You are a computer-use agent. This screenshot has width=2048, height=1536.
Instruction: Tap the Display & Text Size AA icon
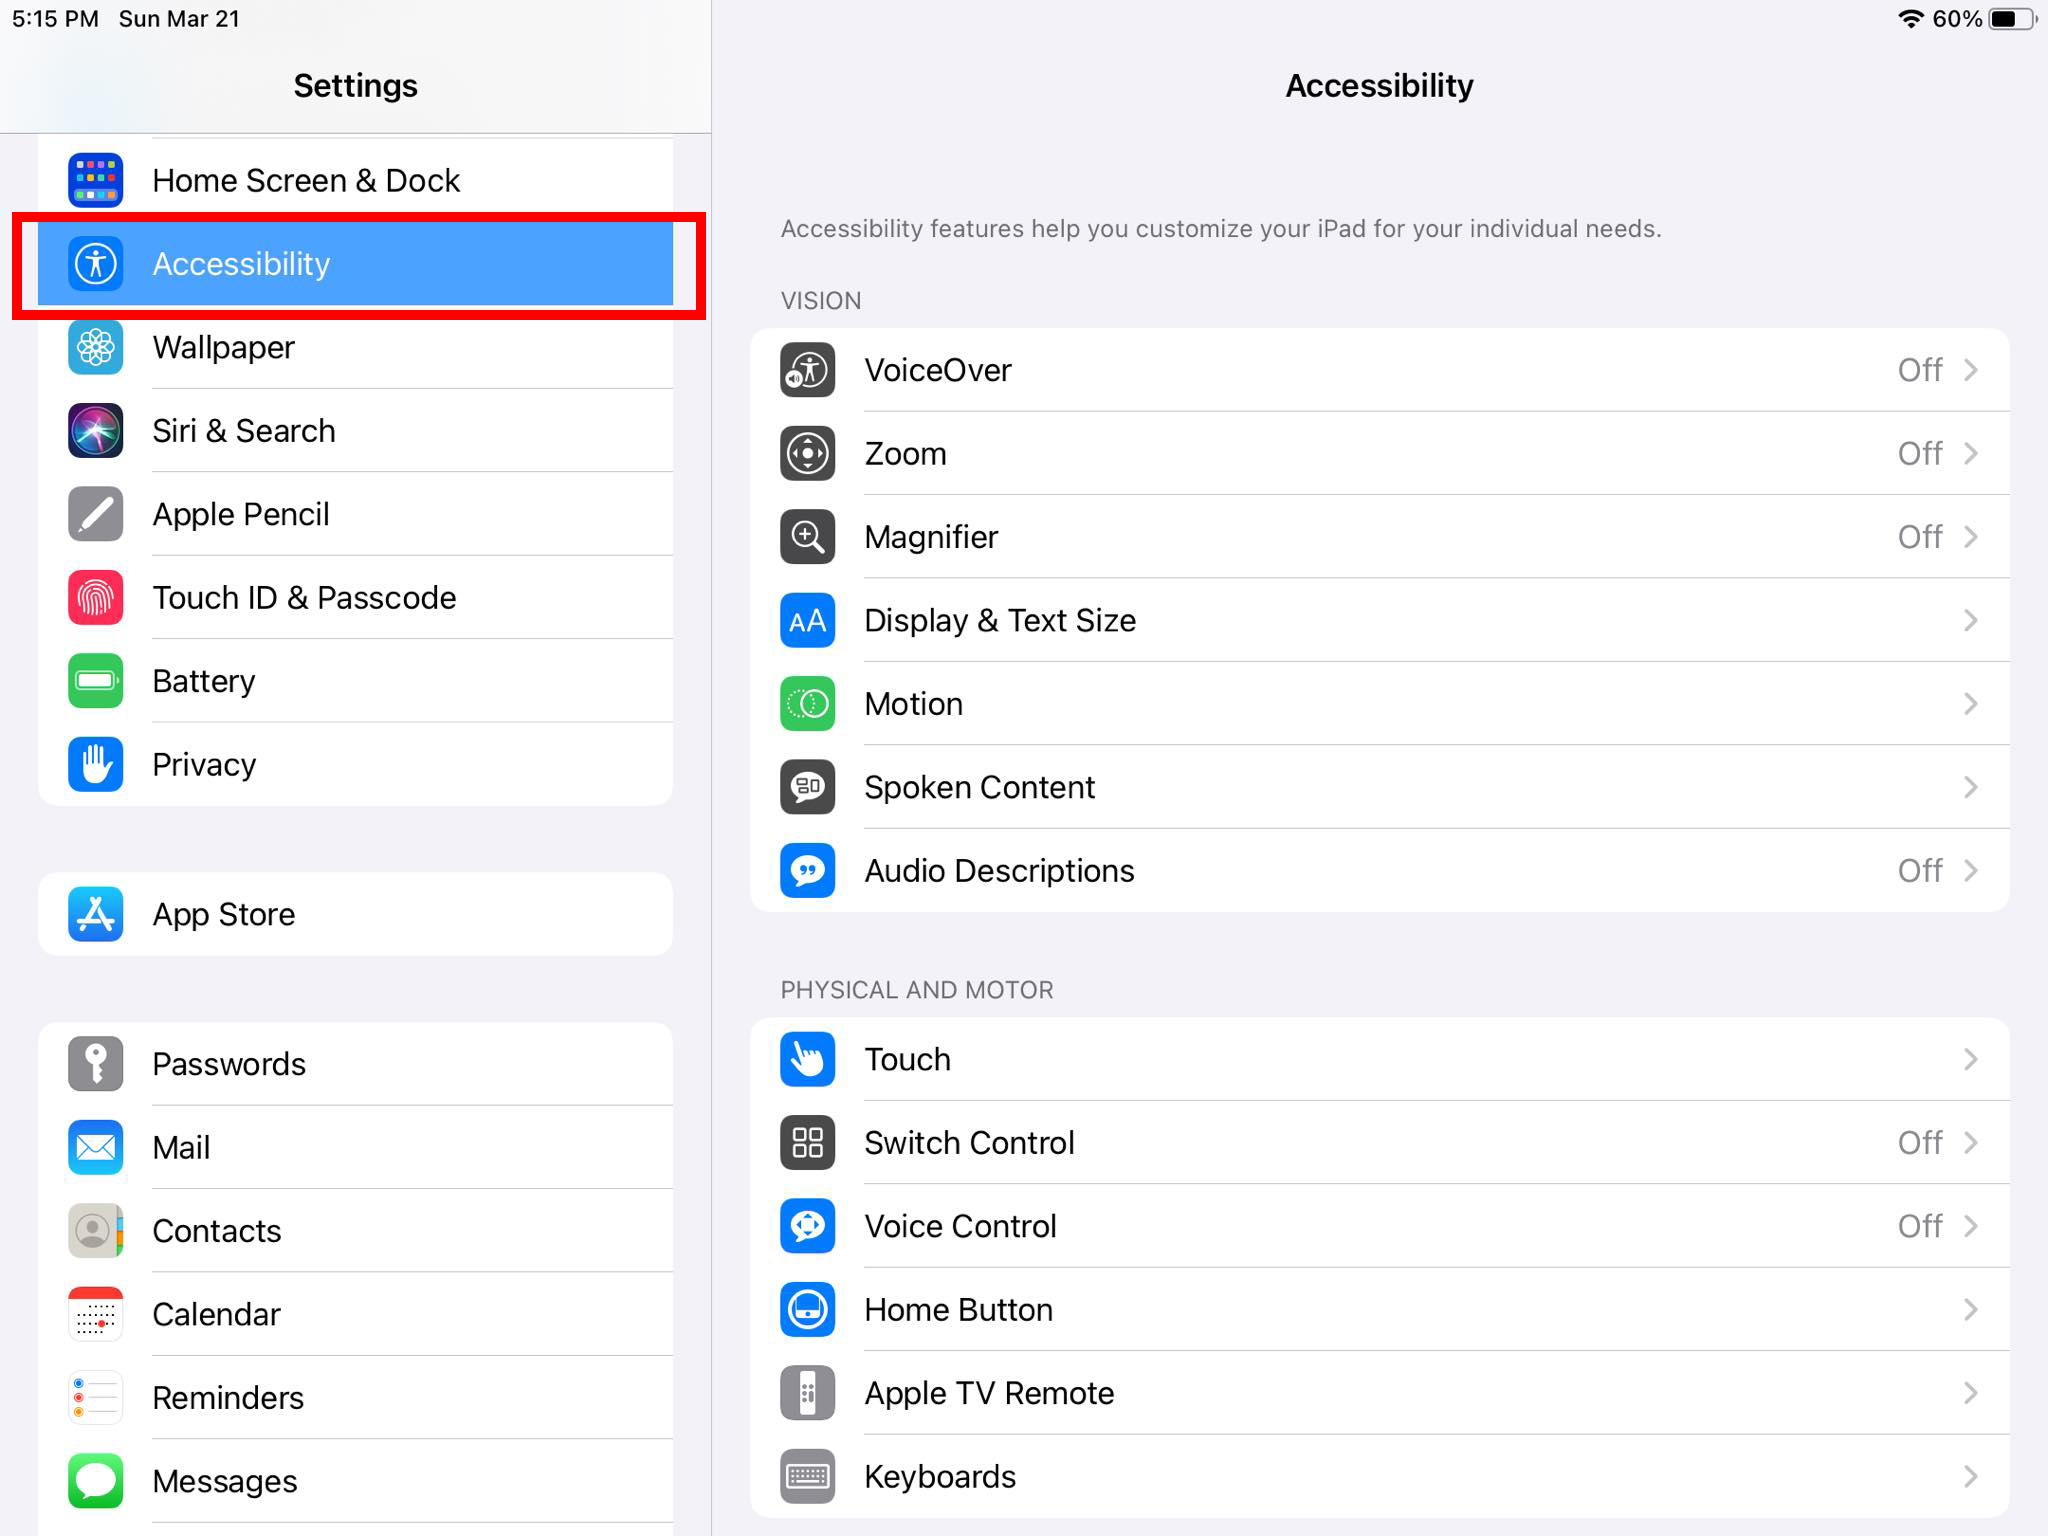point(808,620)
